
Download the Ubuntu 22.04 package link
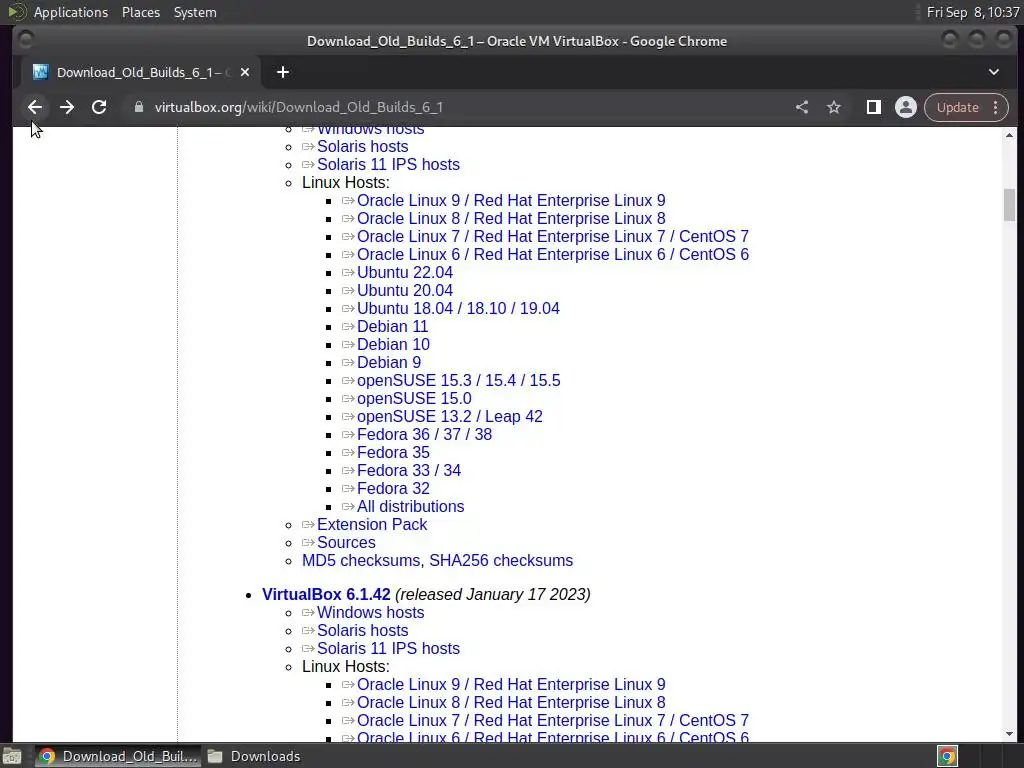(x=404, y=272)
